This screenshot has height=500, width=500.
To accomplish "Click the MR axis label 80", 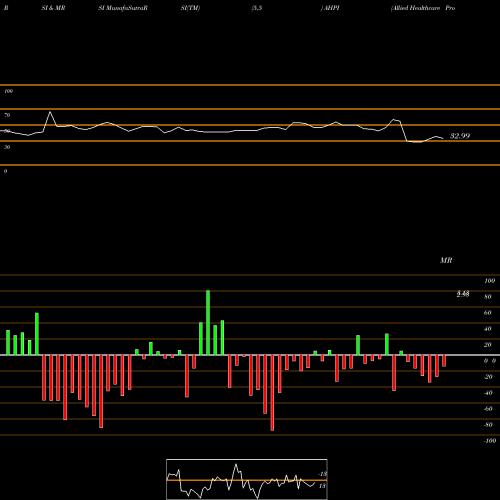I will pos(488,297).
